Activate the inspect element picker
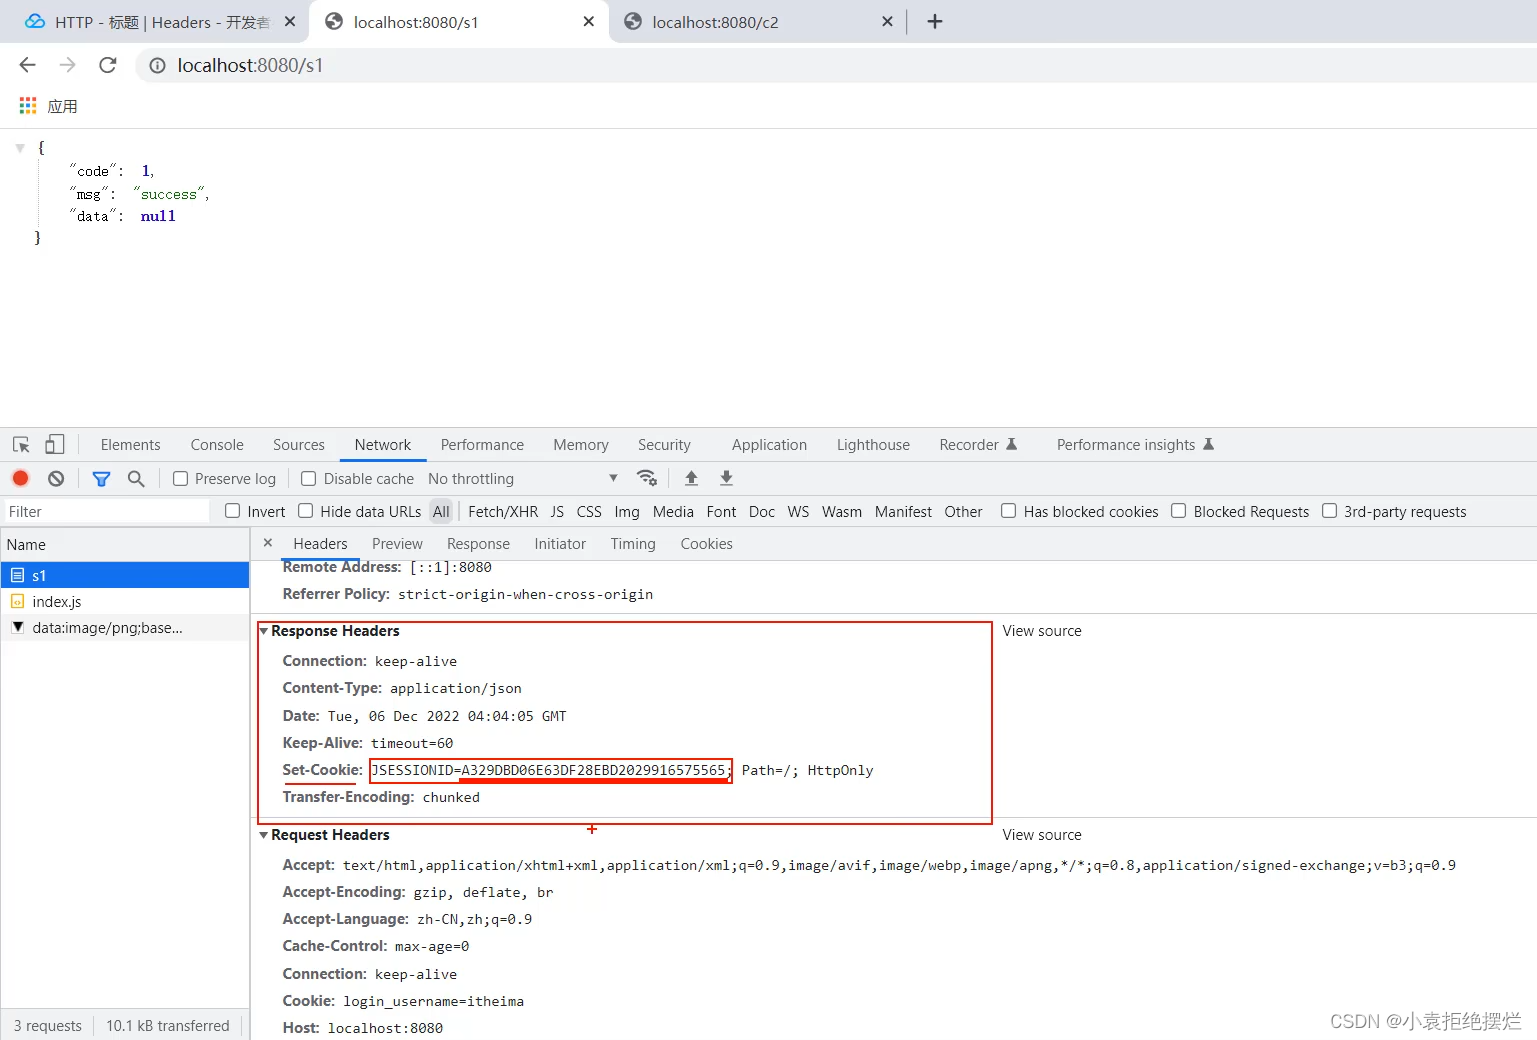This screenshot has height=1040, width=1537. (x=21, y=445)
